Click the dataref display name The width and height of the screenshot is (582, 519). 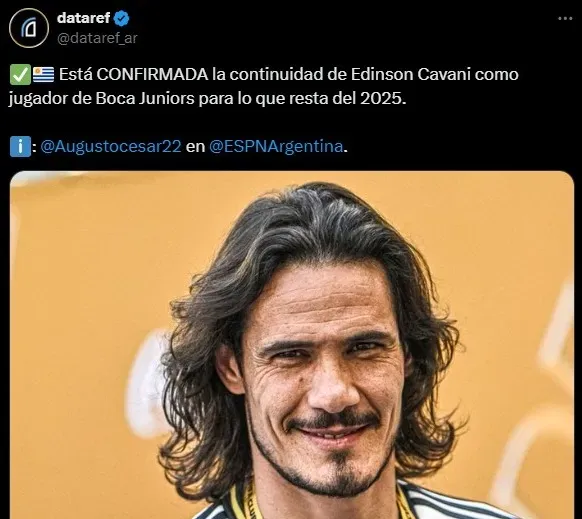point(84,18)
